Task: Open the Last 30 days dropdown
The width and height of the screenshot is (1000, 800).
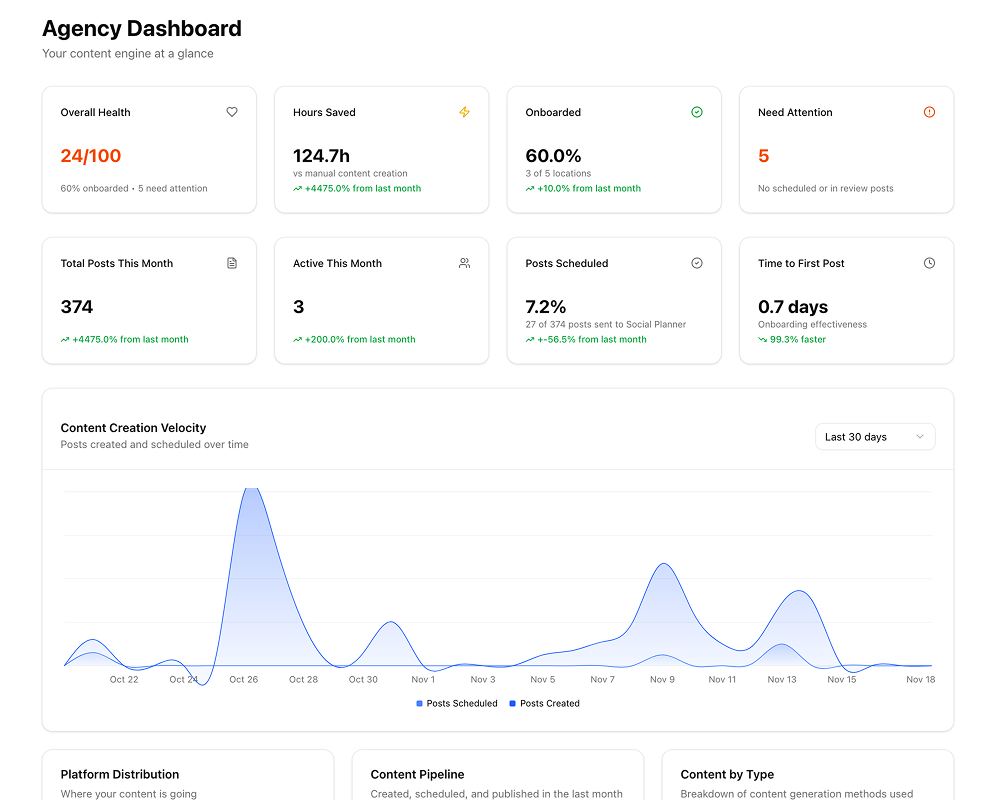Action: (x=875, y=436)
